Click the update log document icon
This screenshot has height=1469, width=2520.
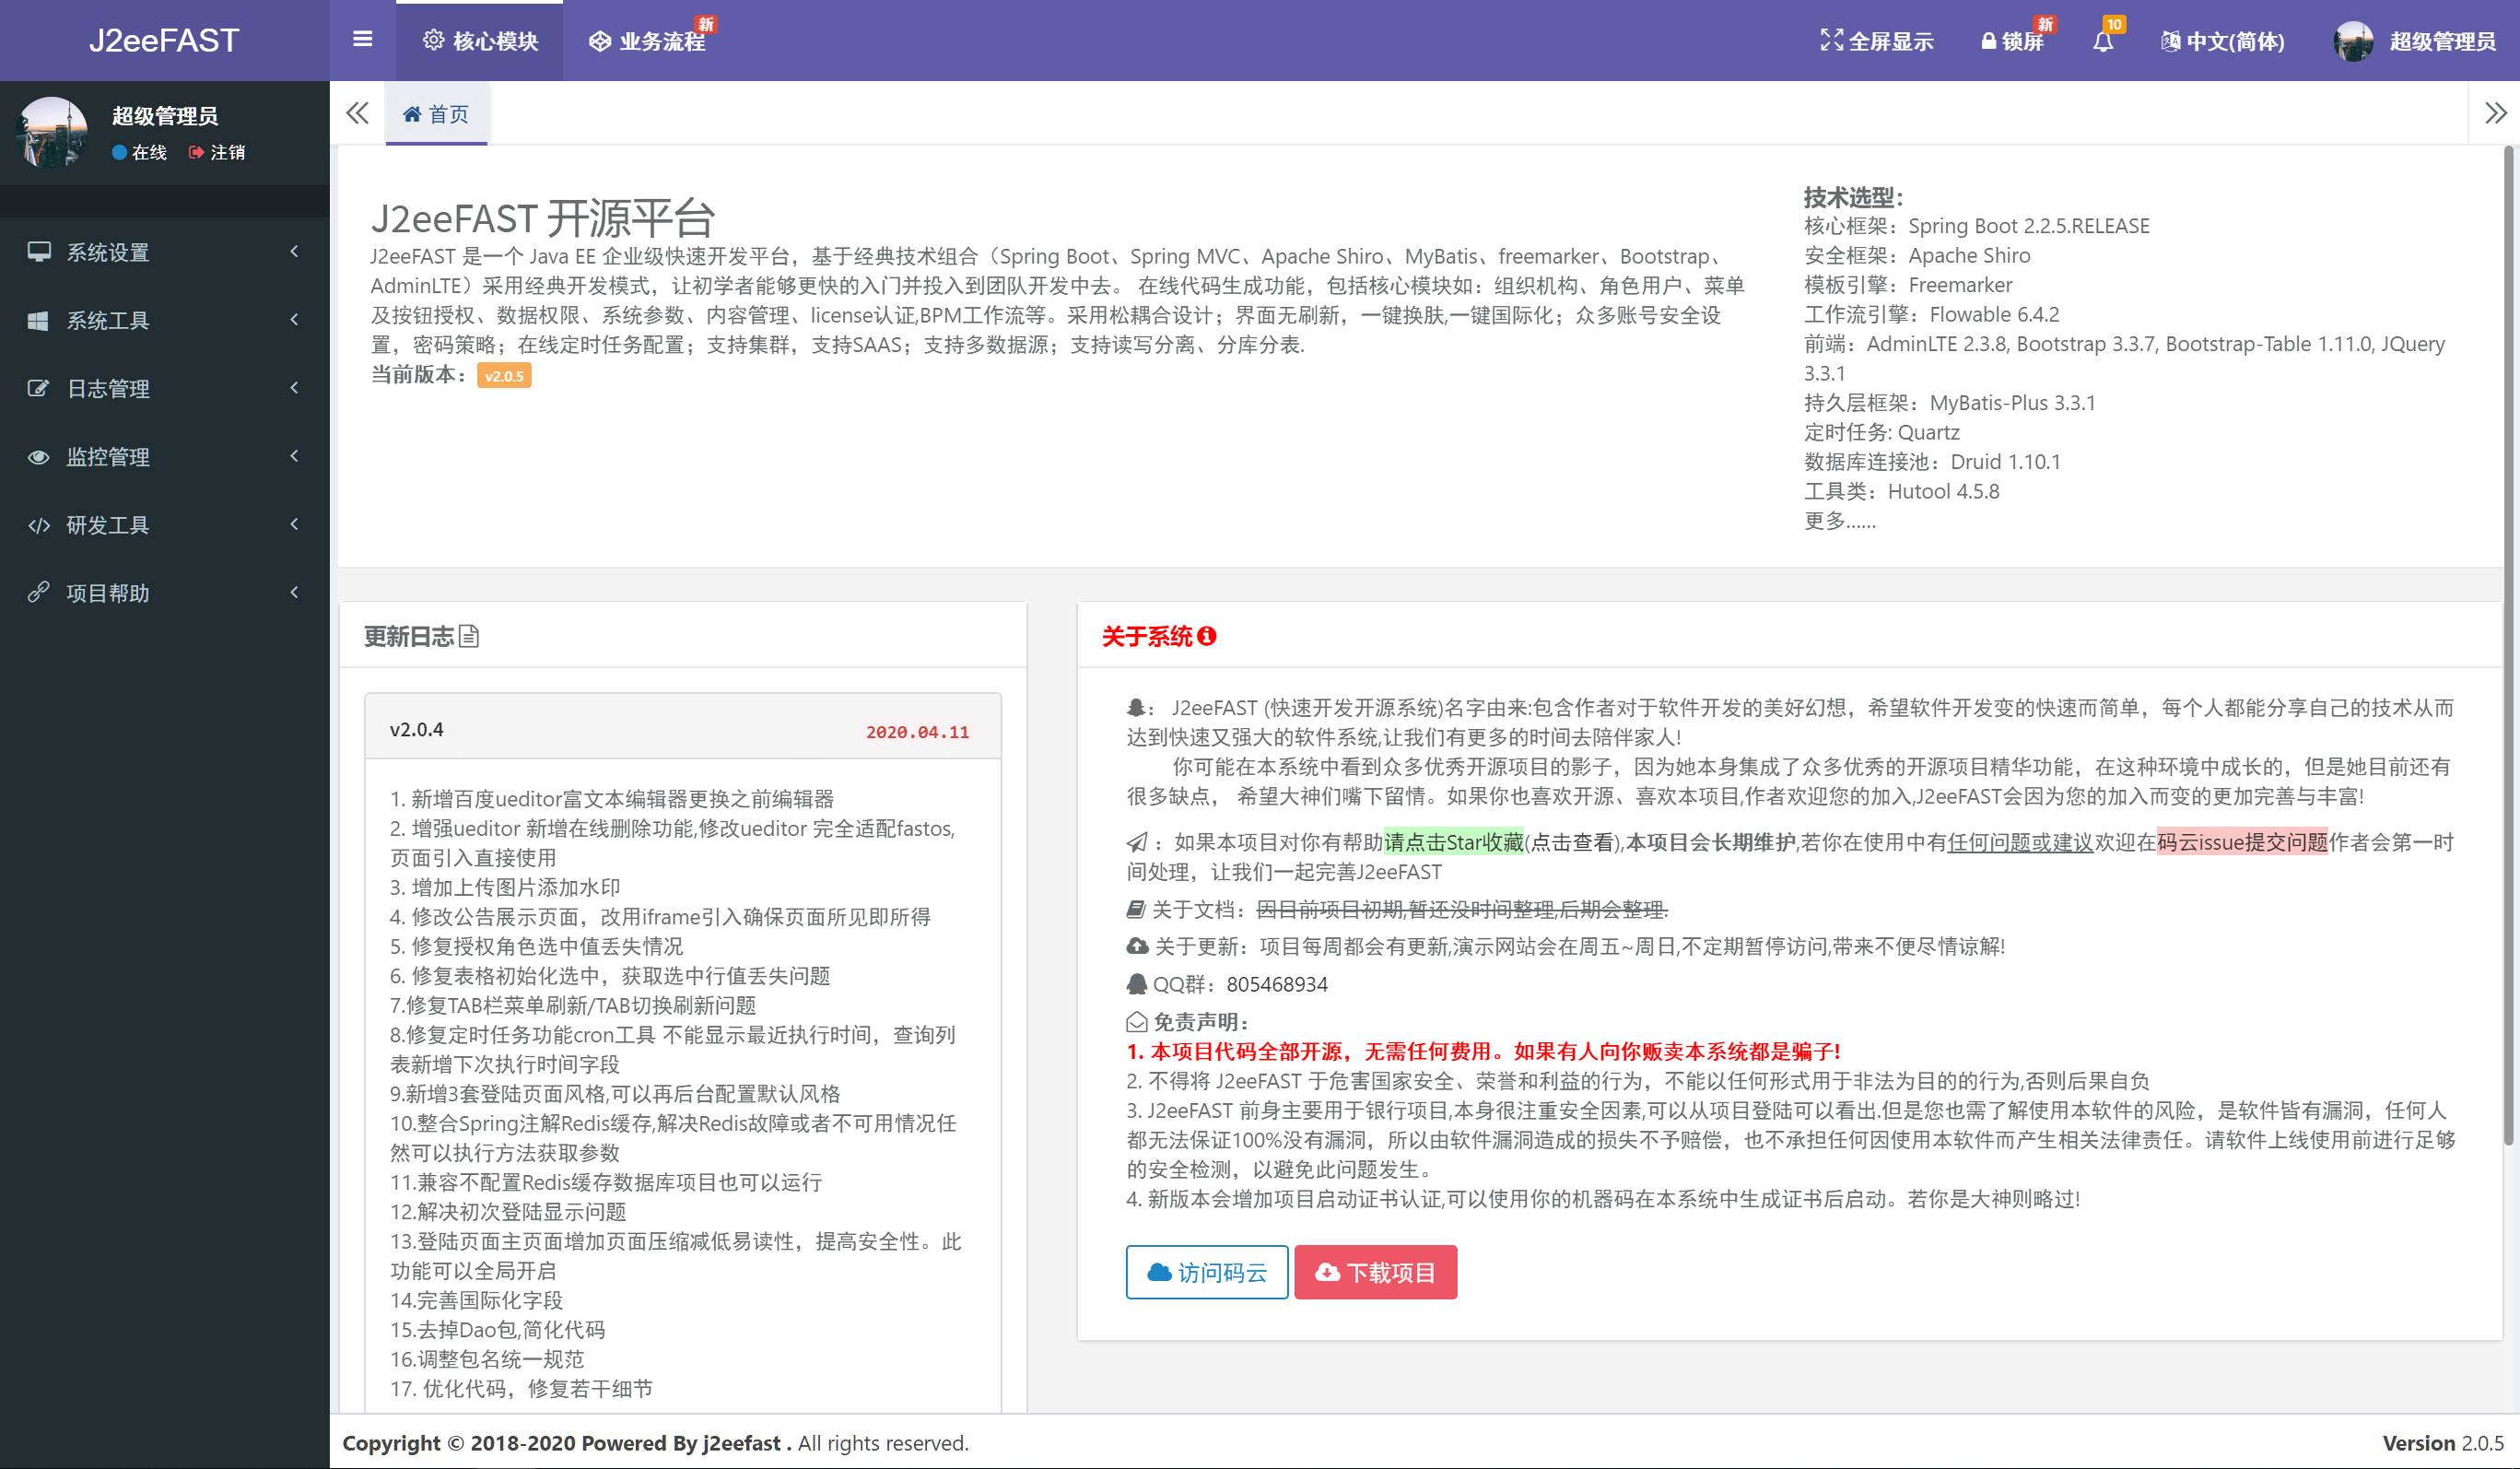pyautogui.click(x=469, y=636)
